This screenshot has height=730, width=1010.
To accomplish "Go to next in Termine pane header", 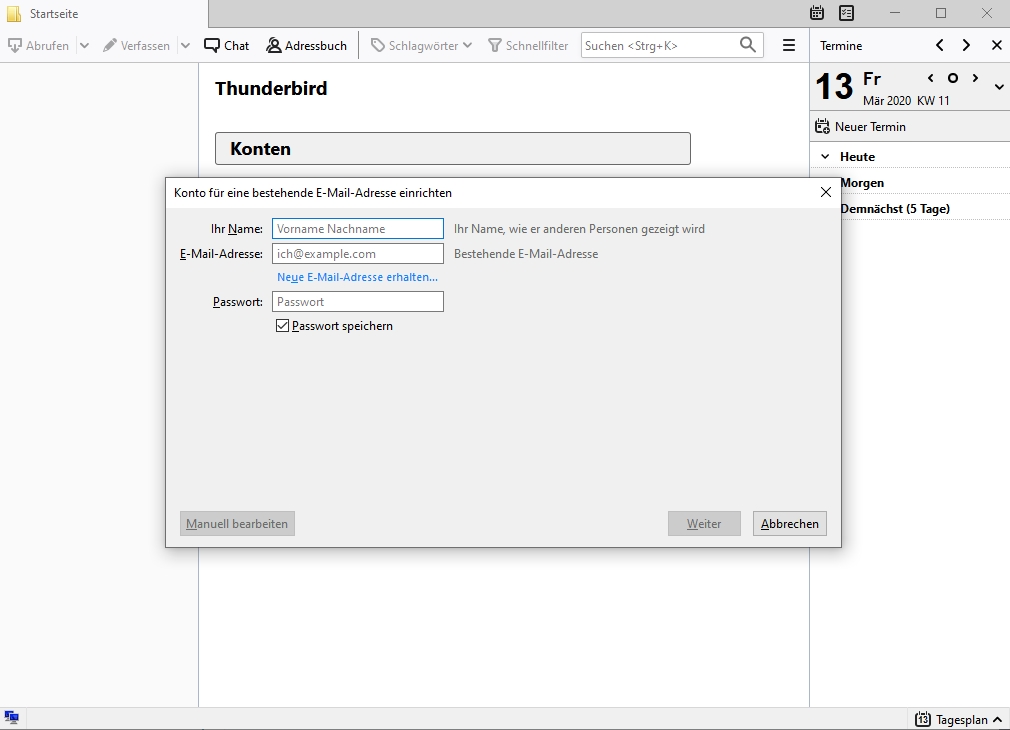I will click(x=966, y=45).
